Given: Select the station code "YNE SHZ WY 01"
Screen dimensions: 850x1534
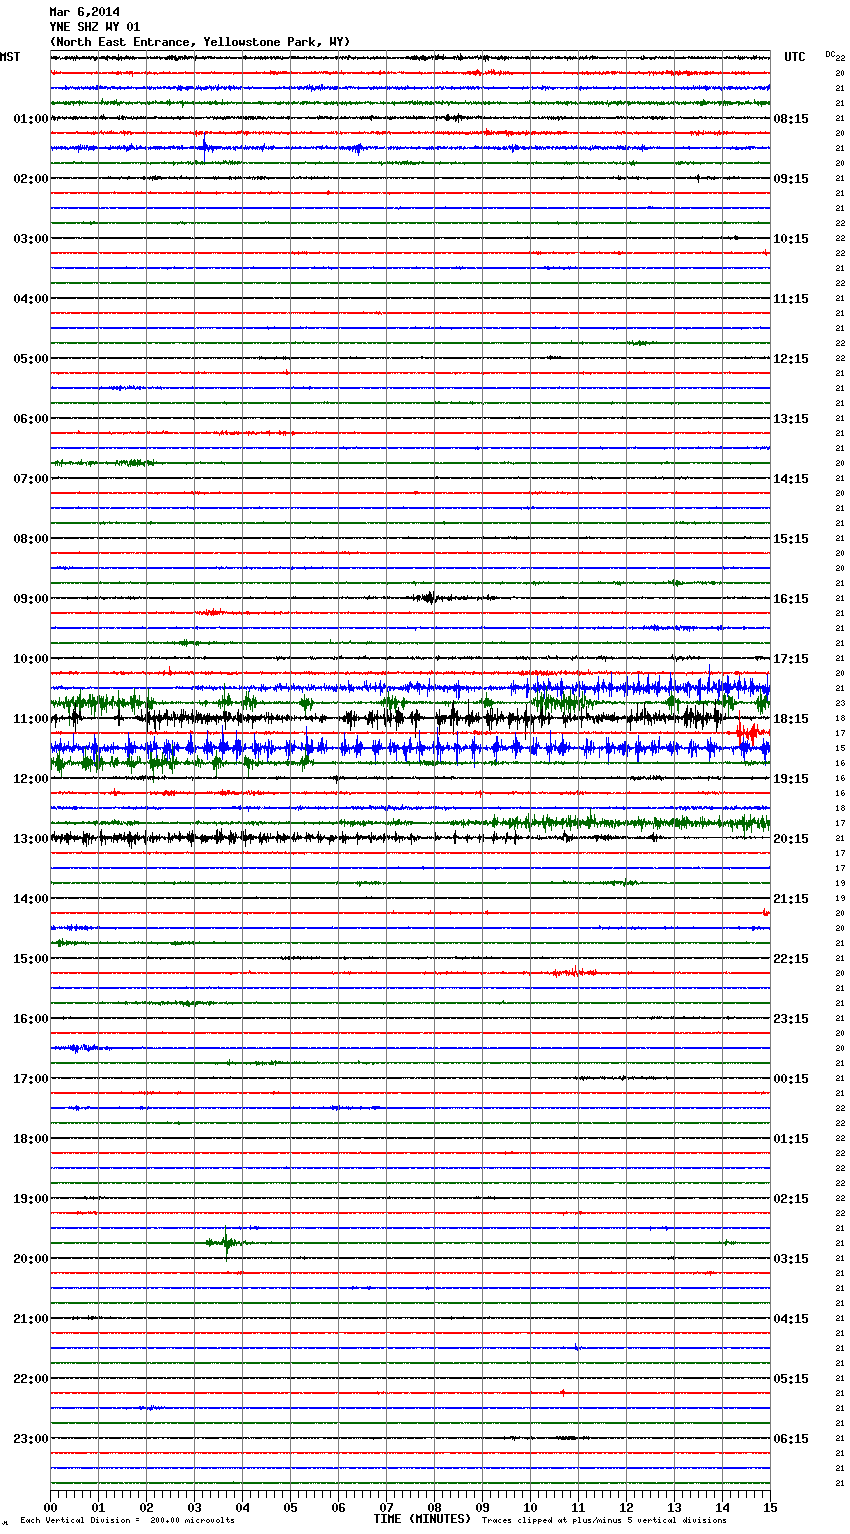Looking at the screenshot, I should tap(95, 27).
